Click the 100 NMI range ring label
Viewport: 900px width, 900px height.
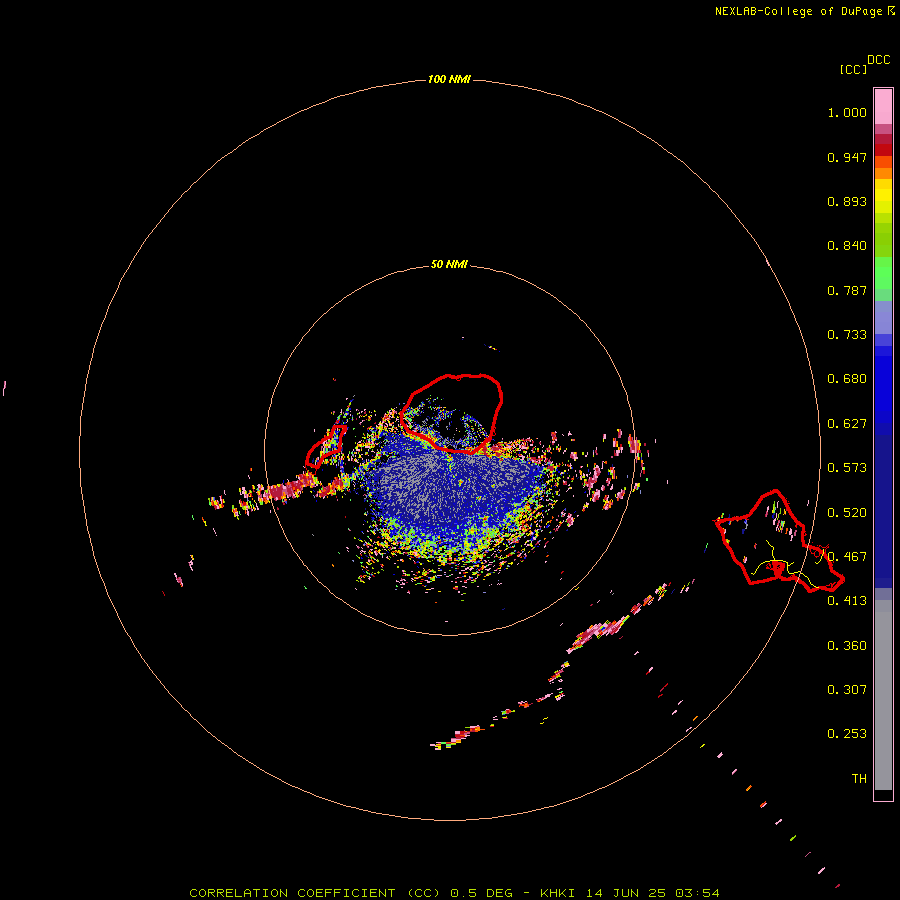pyautogui.click(x=449, y=79)
